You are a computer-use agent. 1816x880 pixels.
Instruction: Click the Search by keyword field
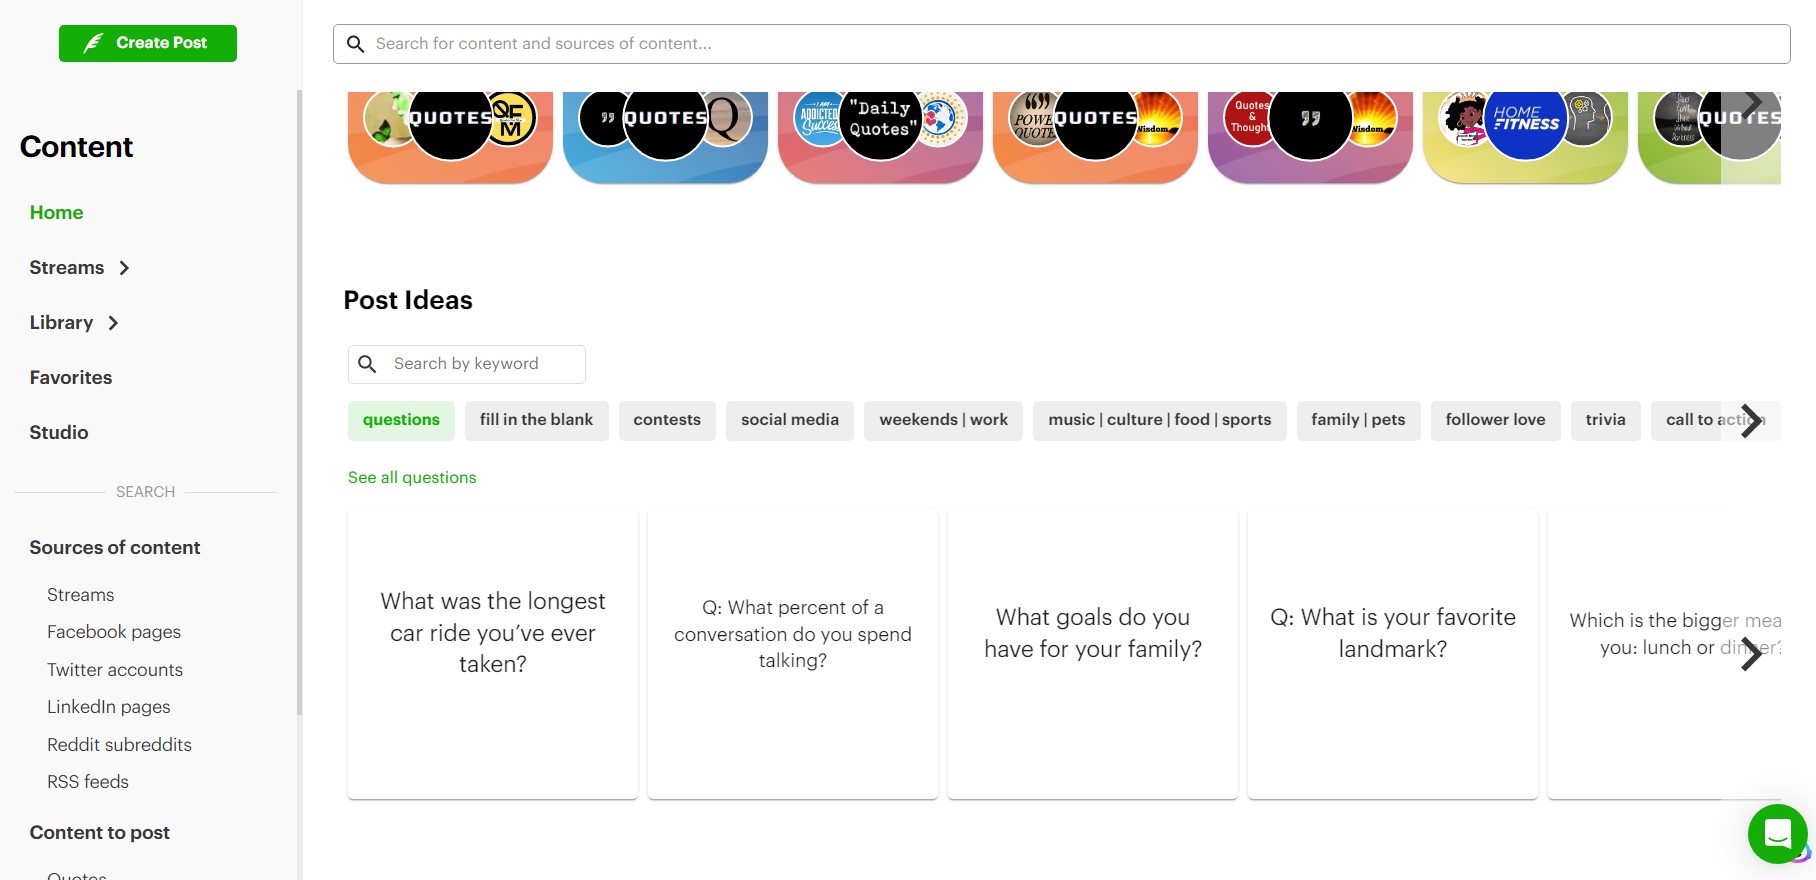click(480, 364)
